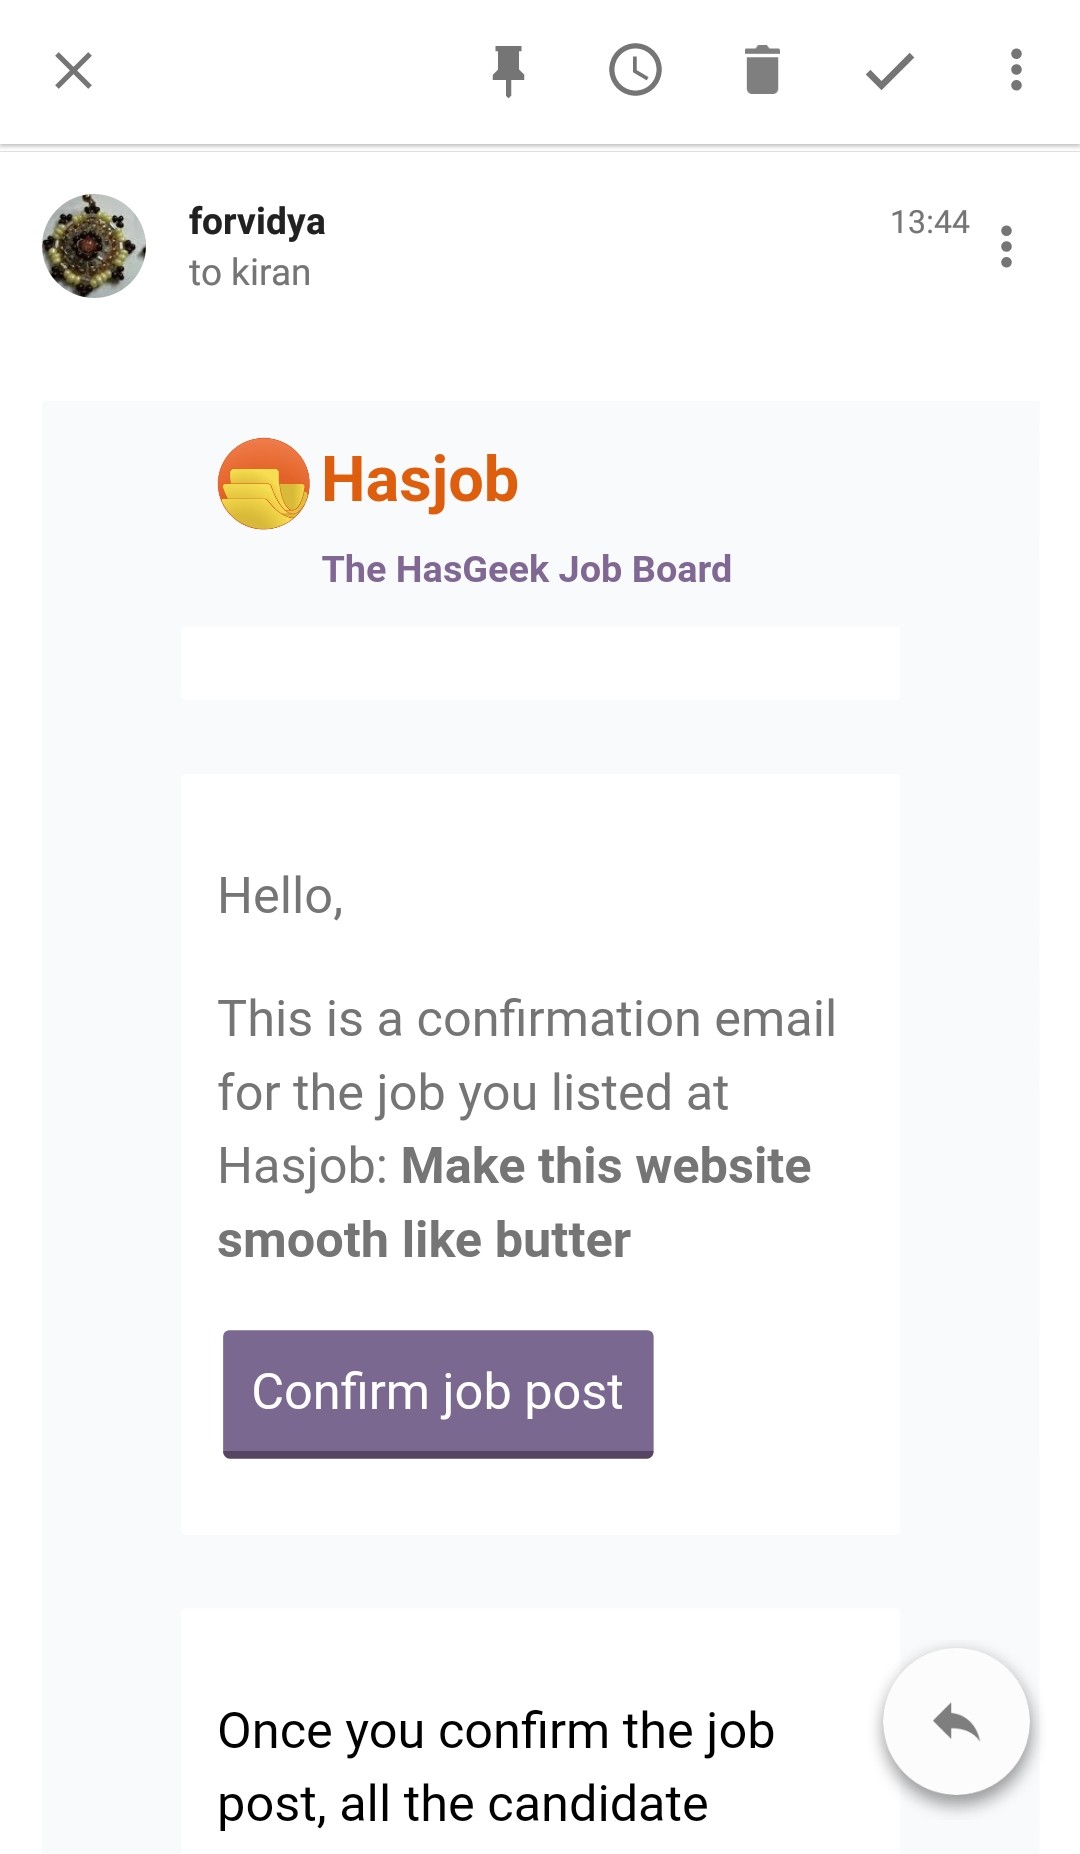Close the email with the X icon
Viewport: 1080px width, 1854px height.
(73, 71)
